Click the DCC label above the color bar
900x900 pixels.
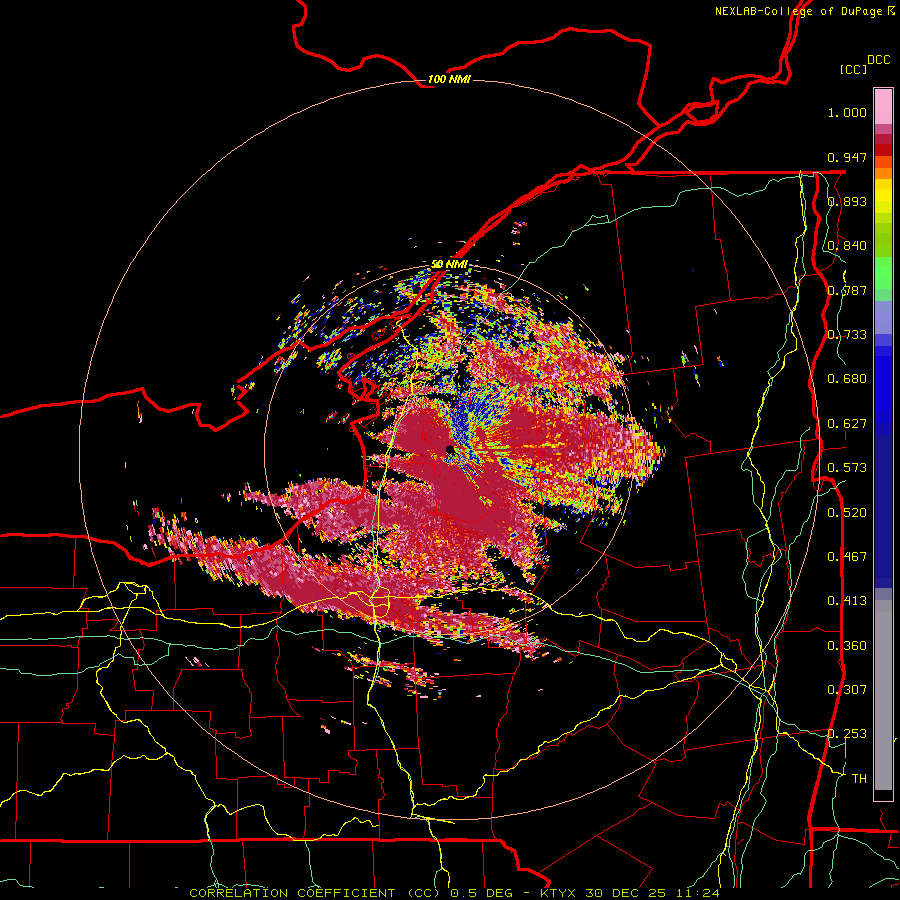point(879,60)
